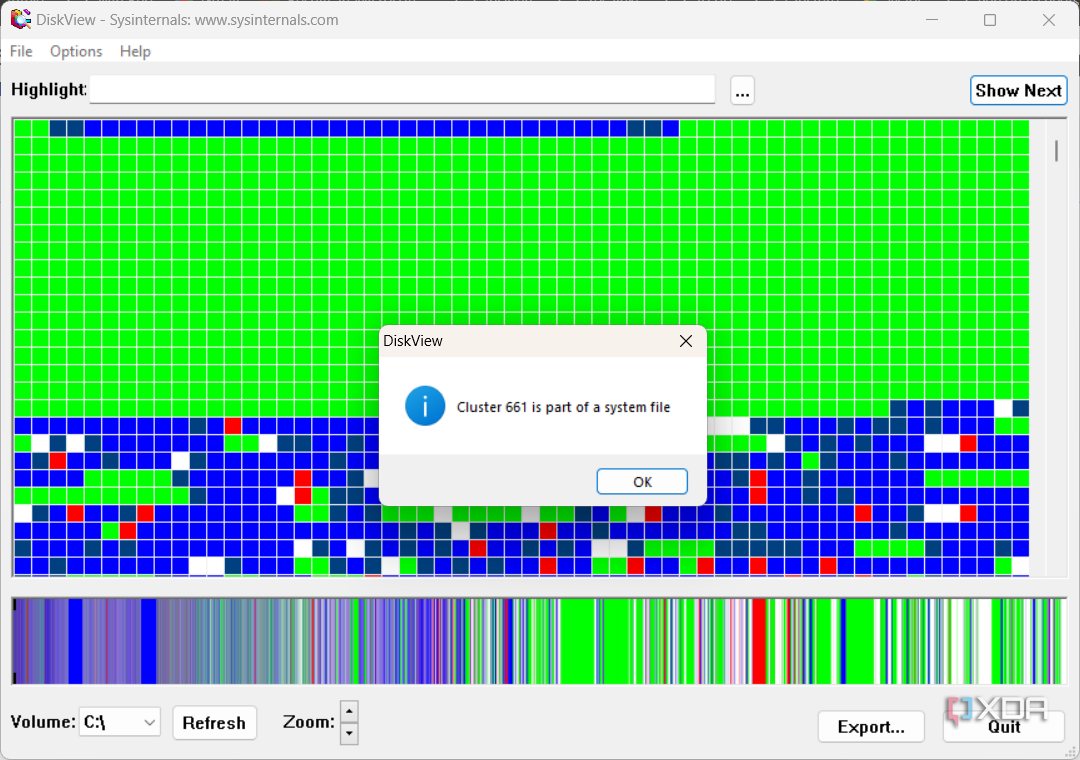Viewport: 1080px width, 760px height.
Task: Click the blue information icon in dialog
Action: [x=425, y=406]
